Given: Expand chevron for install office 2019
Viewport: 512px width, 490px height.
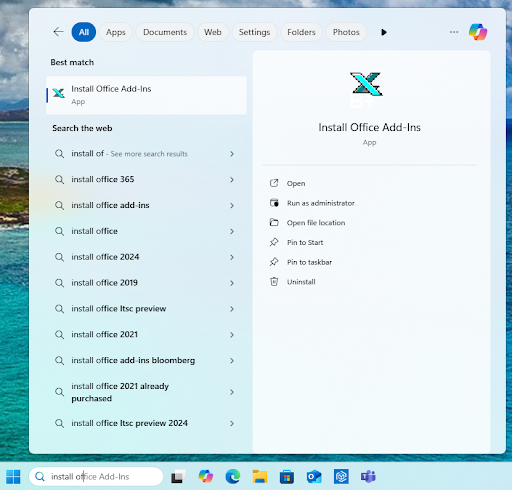Looking at the screenshot, I should pos(232,283).
